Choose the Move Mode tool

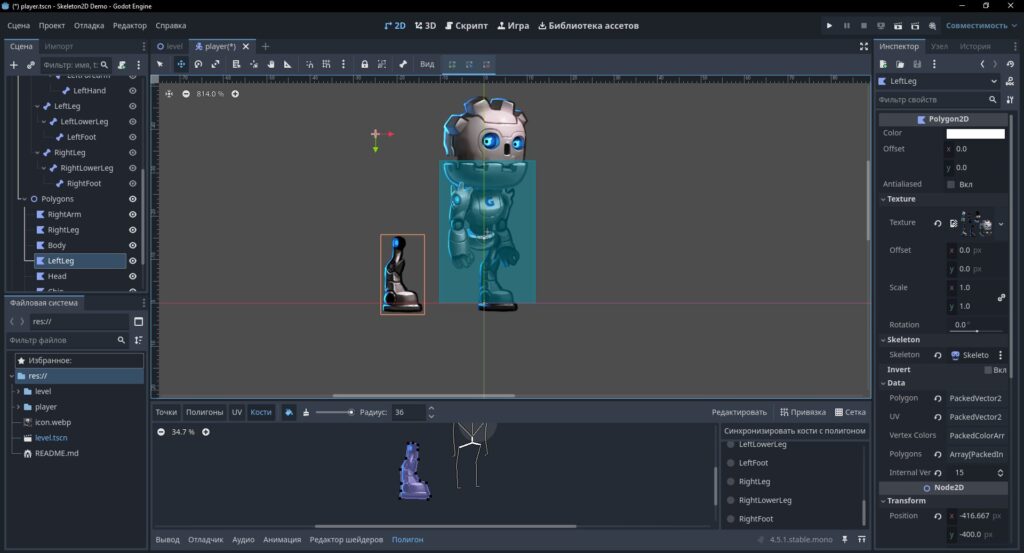181,64
